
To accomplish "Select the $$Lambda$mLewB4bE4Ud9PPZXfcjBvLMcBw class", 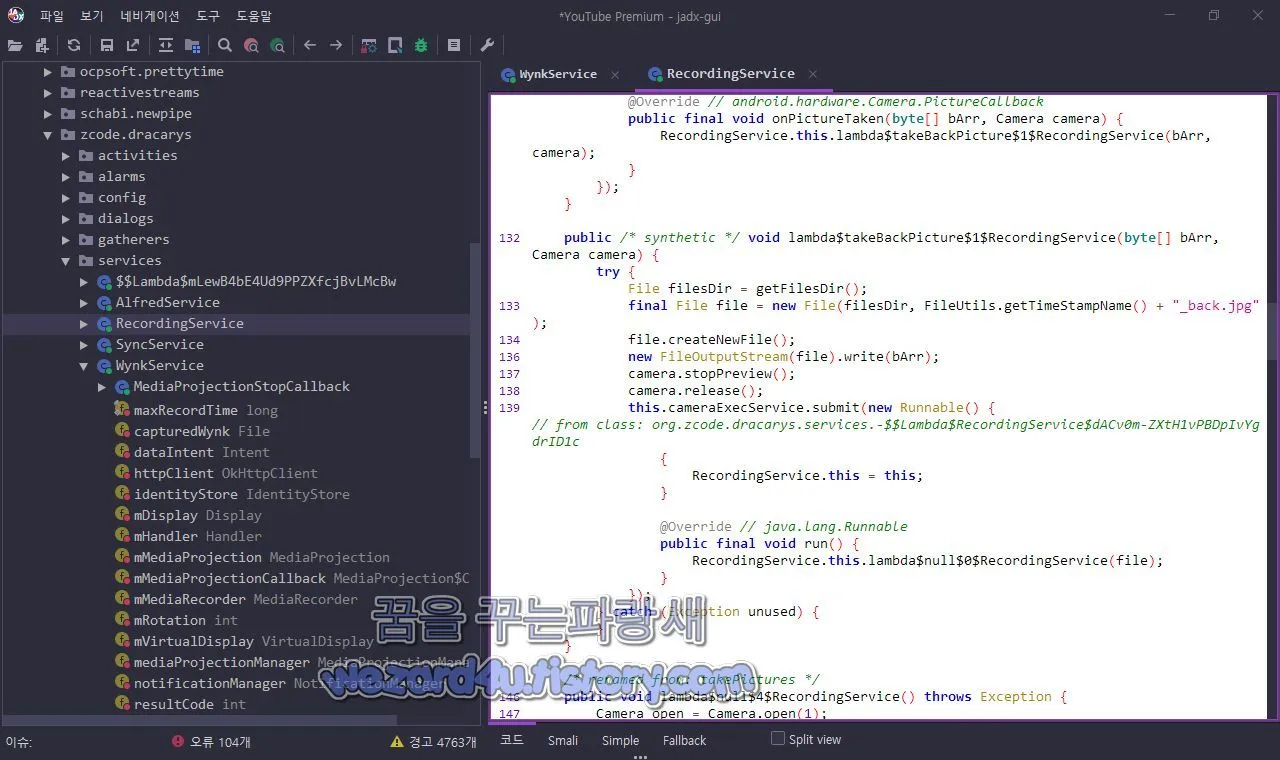I will 256,282.
